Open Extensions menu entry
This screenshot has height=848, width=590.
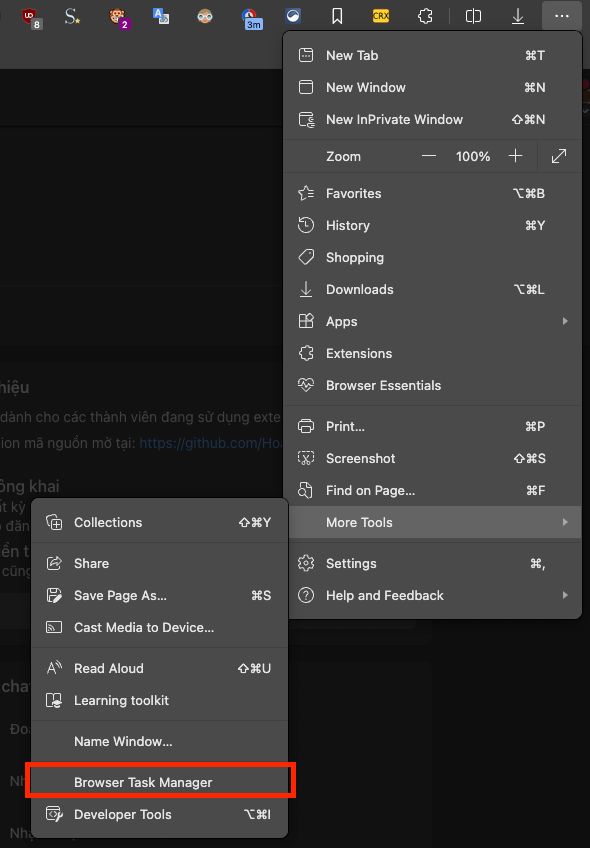tap(432, 353)
